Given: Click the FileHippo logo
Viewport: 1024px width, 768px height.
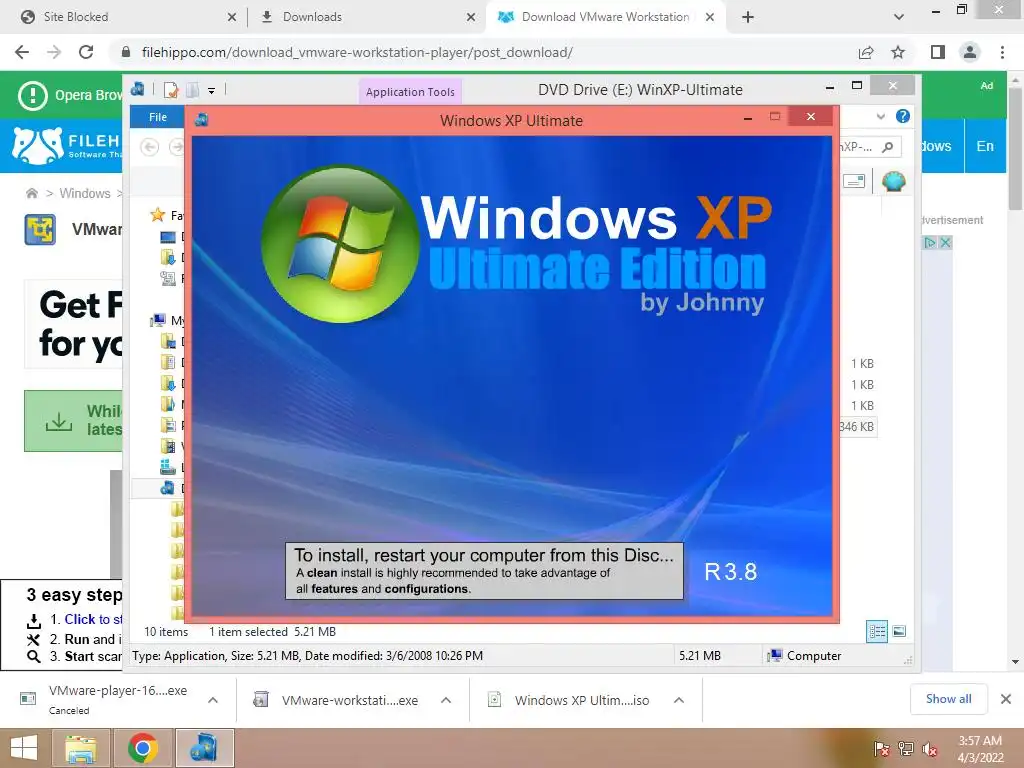Looking at the screenshot, I should pyautogui.click(x=67, y=146).
